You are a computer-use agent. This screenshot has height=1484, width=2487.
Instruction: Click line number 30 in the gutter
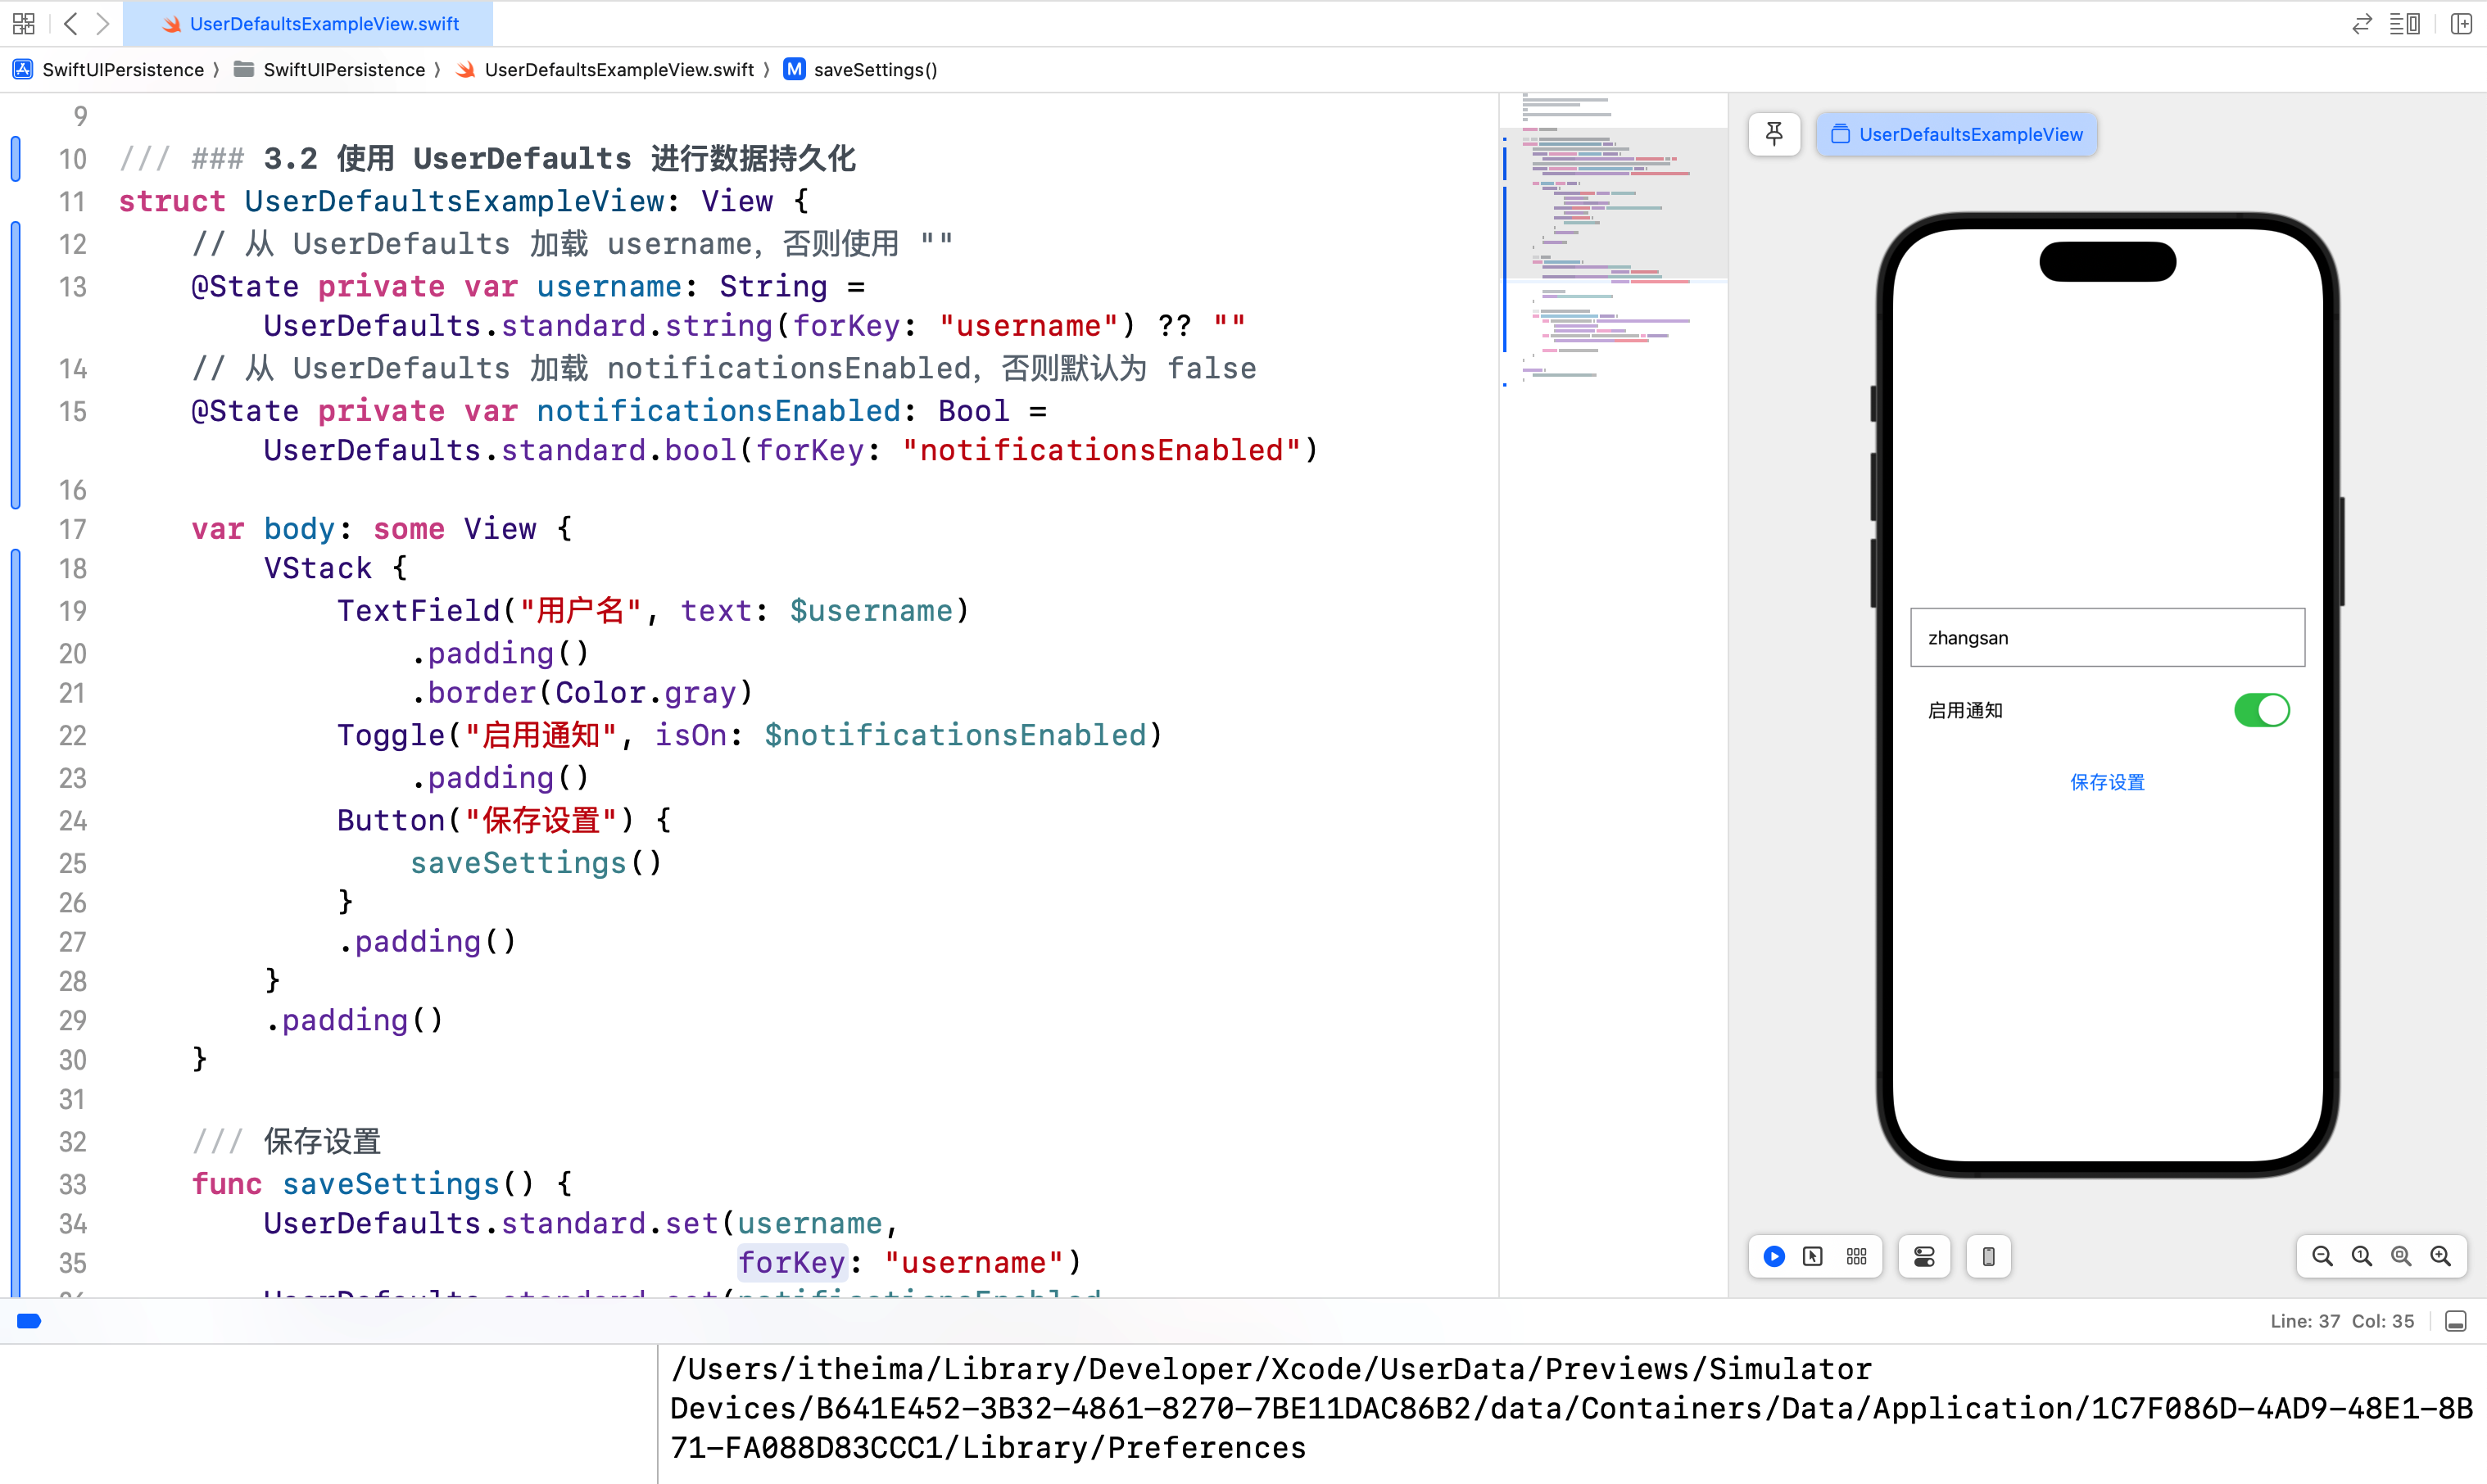point(72,1060)
